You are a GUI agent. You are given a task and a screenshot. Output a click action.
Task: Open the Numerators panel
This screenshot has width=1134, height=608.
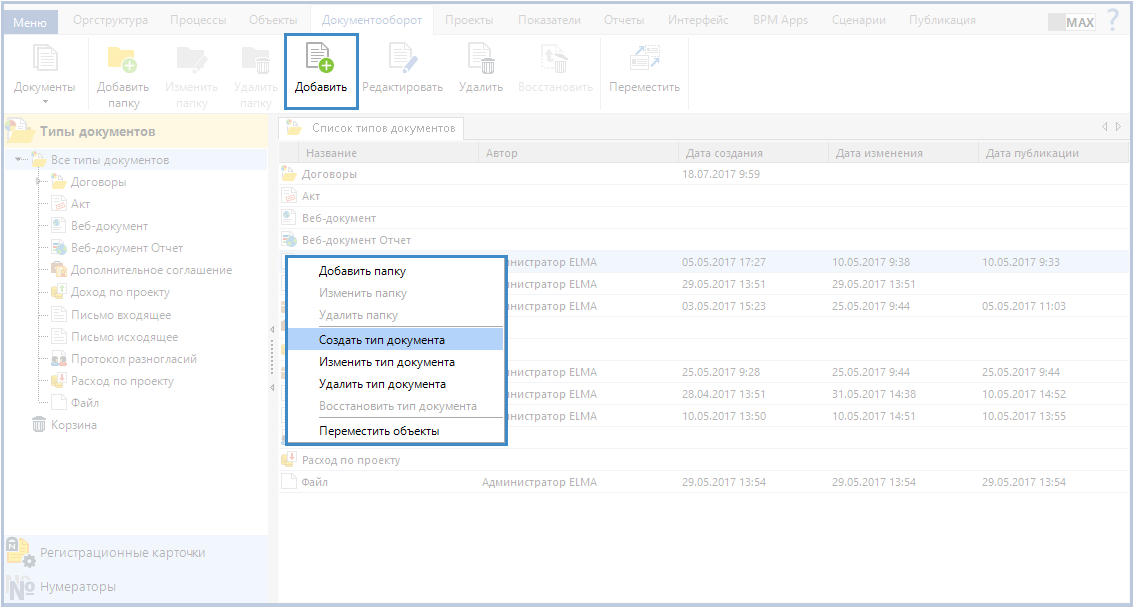(x=77, y=586)
